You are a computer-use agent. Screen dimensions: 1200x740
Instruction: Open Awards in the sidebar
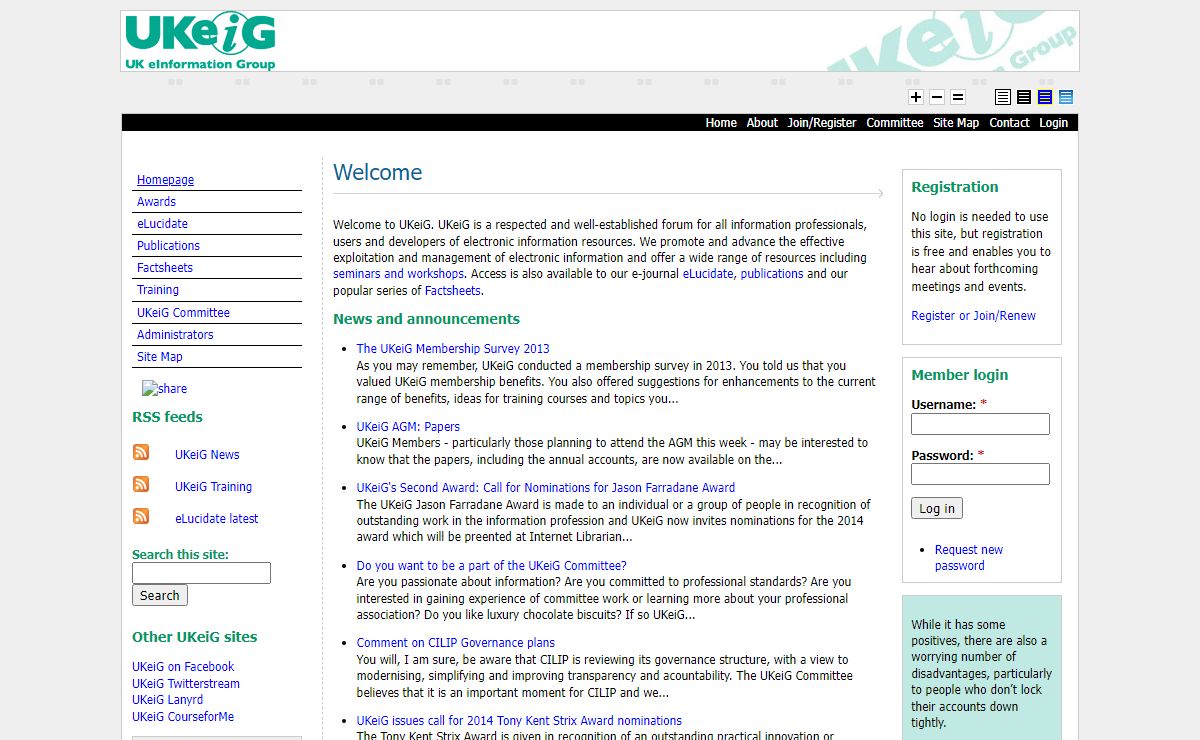coord(156,202)
